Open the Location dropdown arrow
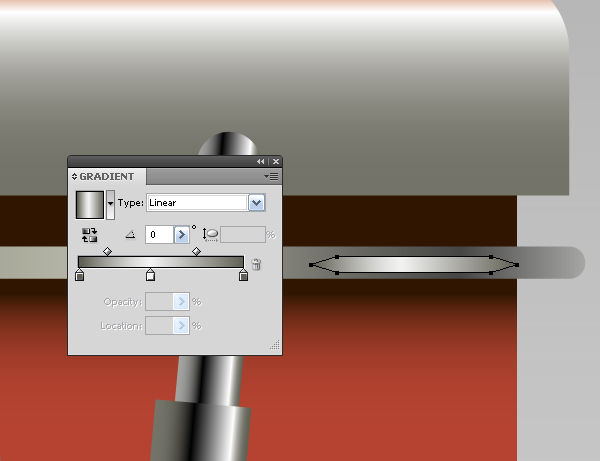Image resolution: width=600 pixels, height=461 pixels. point(181,326)
